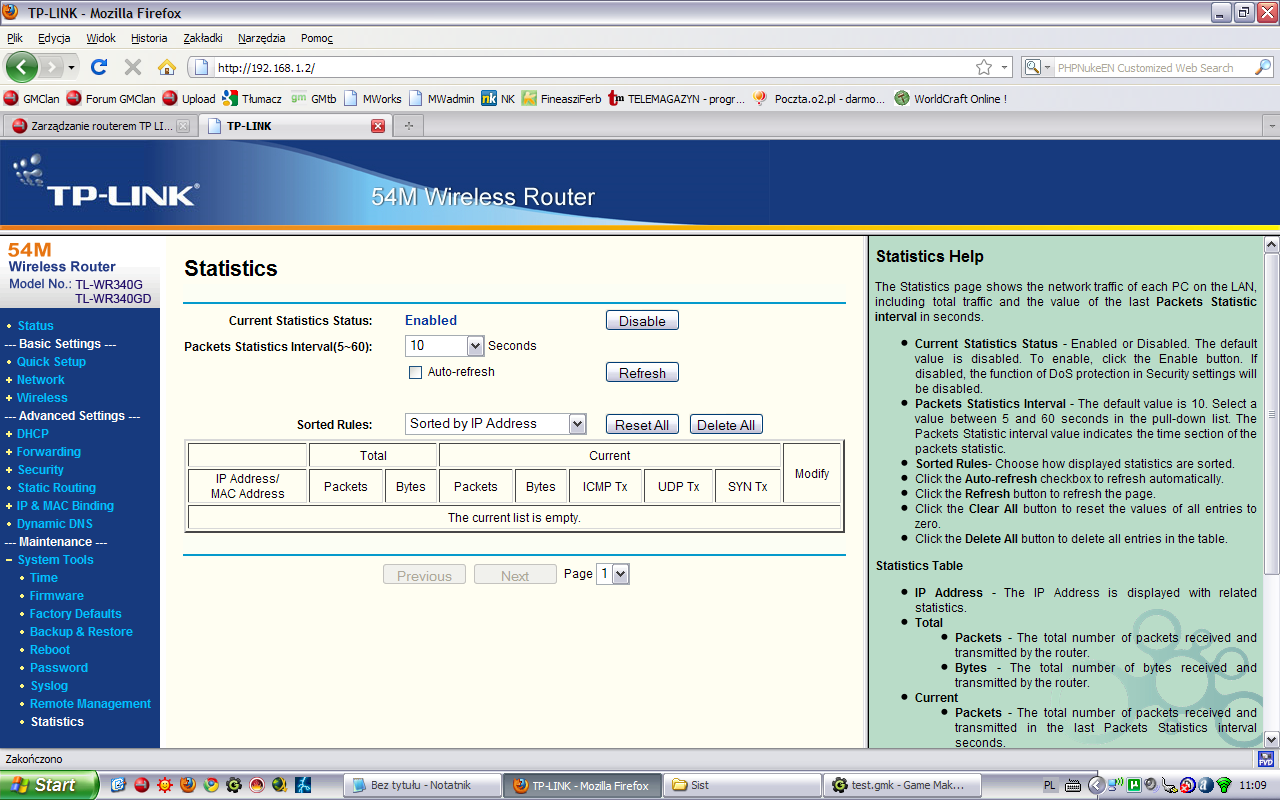The height and width of the screenshot is (800, 1280).
Task: Enable the Auto-refresh checkbox
Action: click(415, 372)
